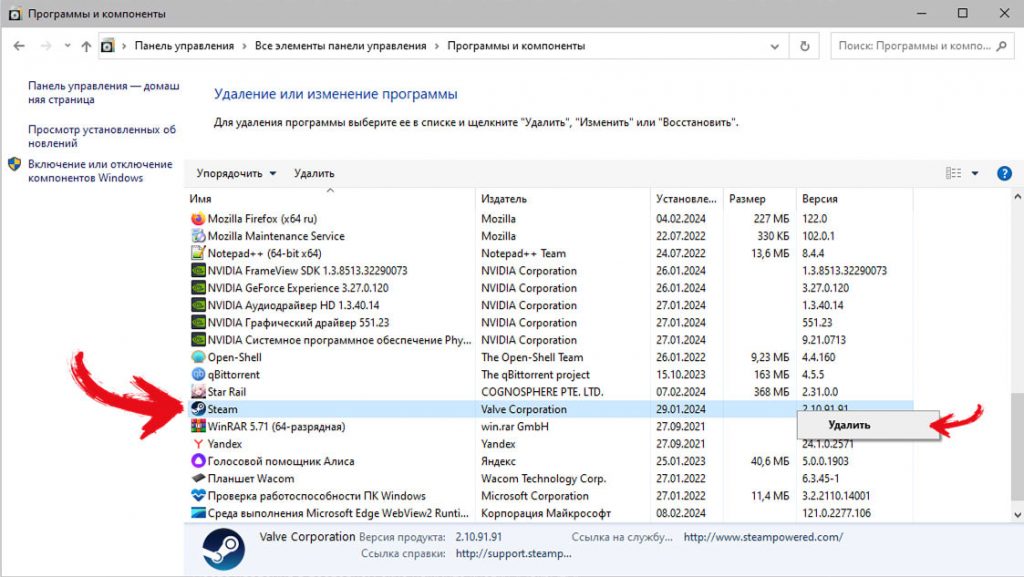Click Все элементы панели управления breadcrumb
1024x577 pixels.
click(340, 46)
